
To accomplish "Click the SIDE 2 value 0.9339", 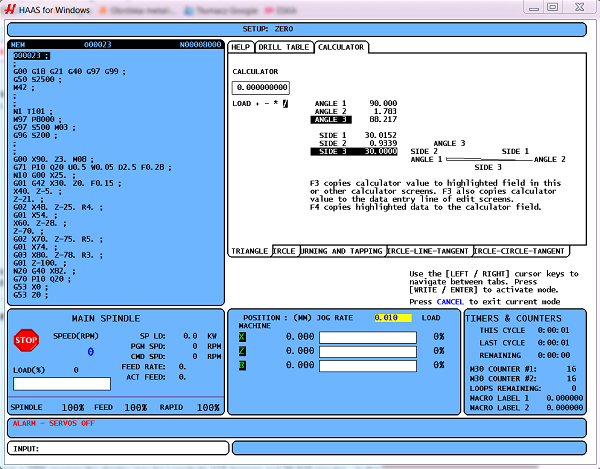I will (383, 143).
